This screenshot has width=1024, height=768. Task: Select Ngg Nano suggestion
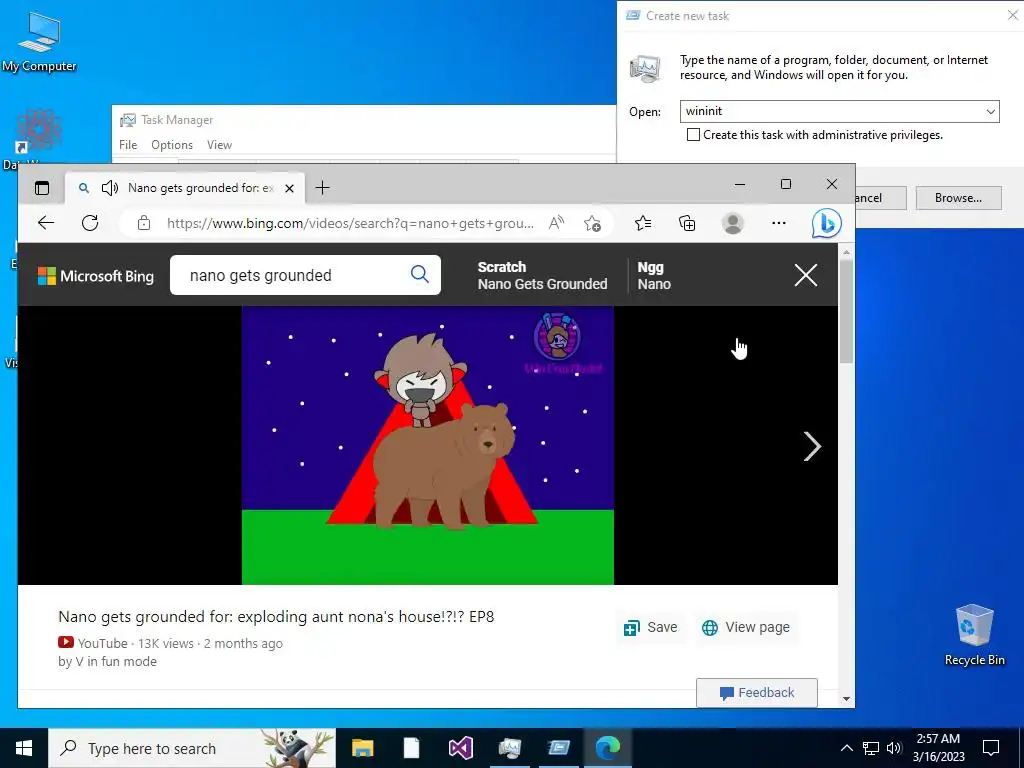click(x=654, y=276)
